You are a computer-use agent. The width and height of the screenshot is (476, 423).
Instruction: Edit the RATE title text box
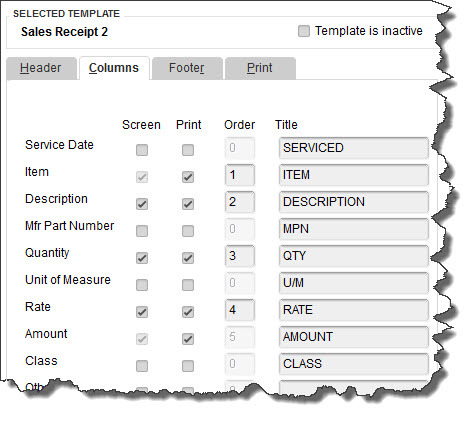pyautogui.click(x=354, y=310)
